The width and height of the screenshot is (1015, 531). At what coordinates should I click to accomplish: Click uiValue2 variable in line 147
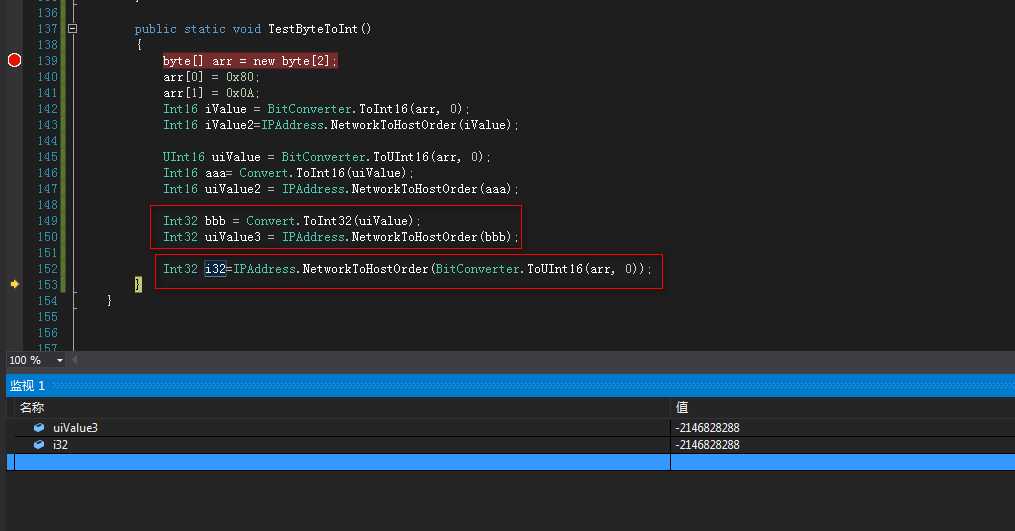[x=232, y=188]
